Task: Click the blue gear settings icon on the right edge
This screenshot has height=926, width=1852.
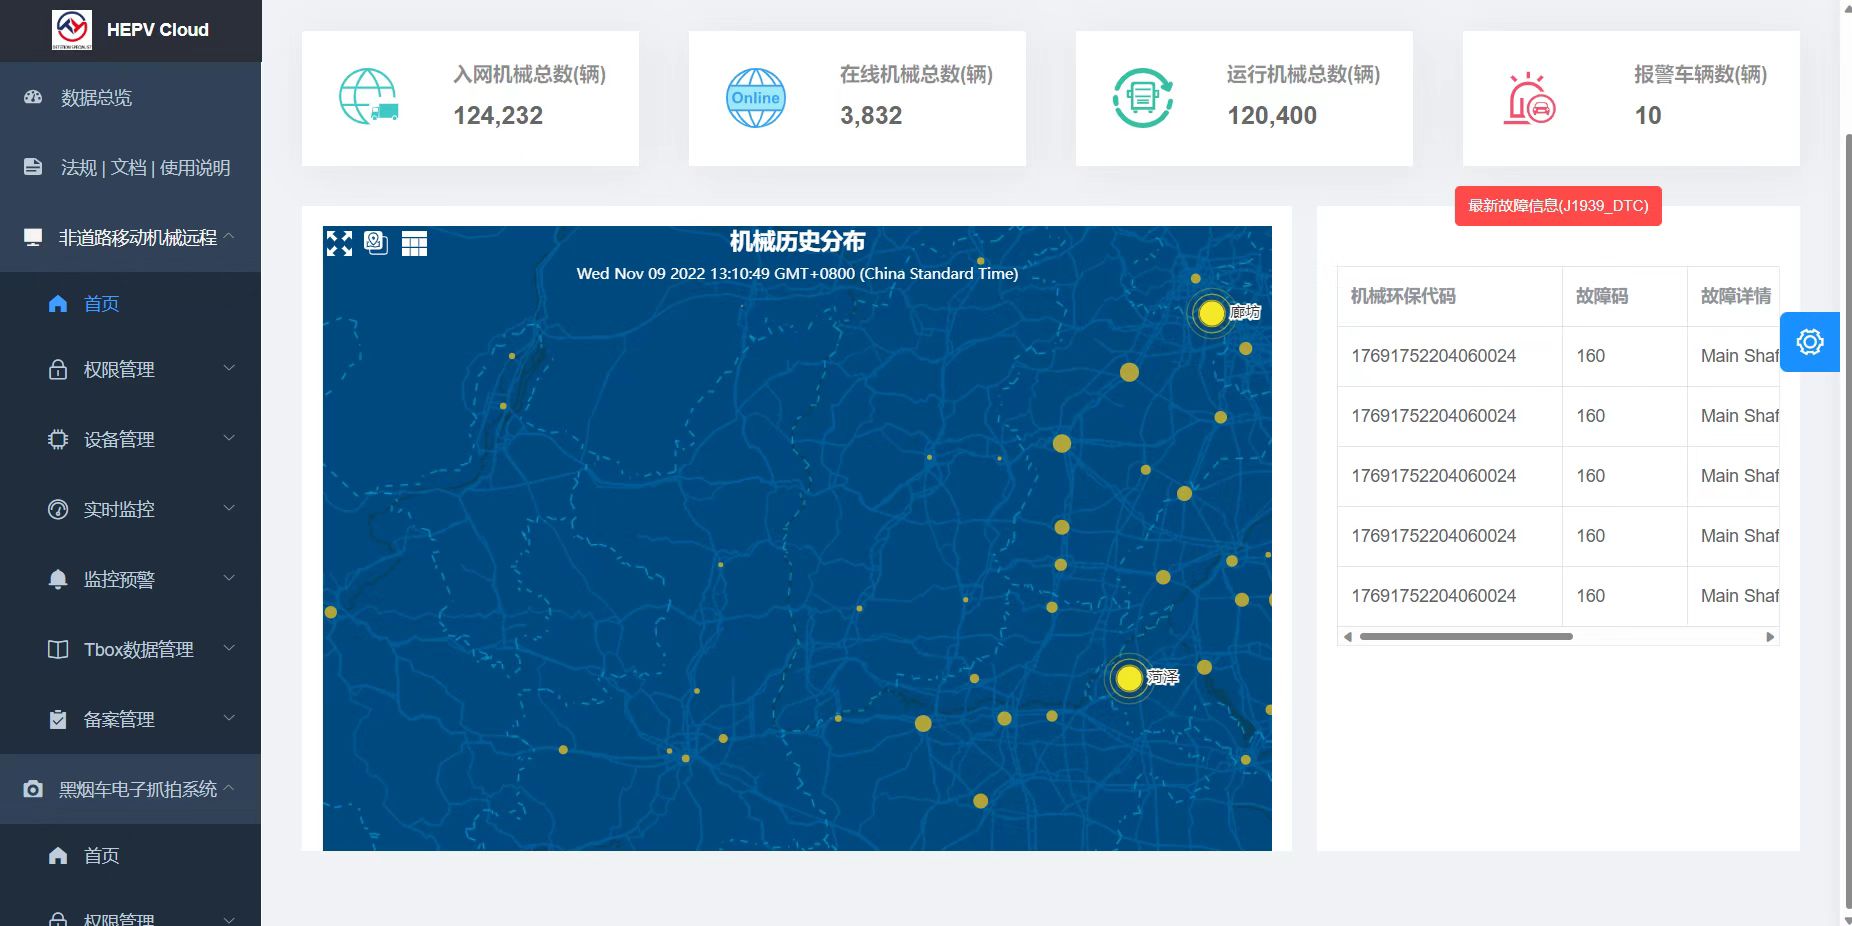Action: pos(1810,341)
